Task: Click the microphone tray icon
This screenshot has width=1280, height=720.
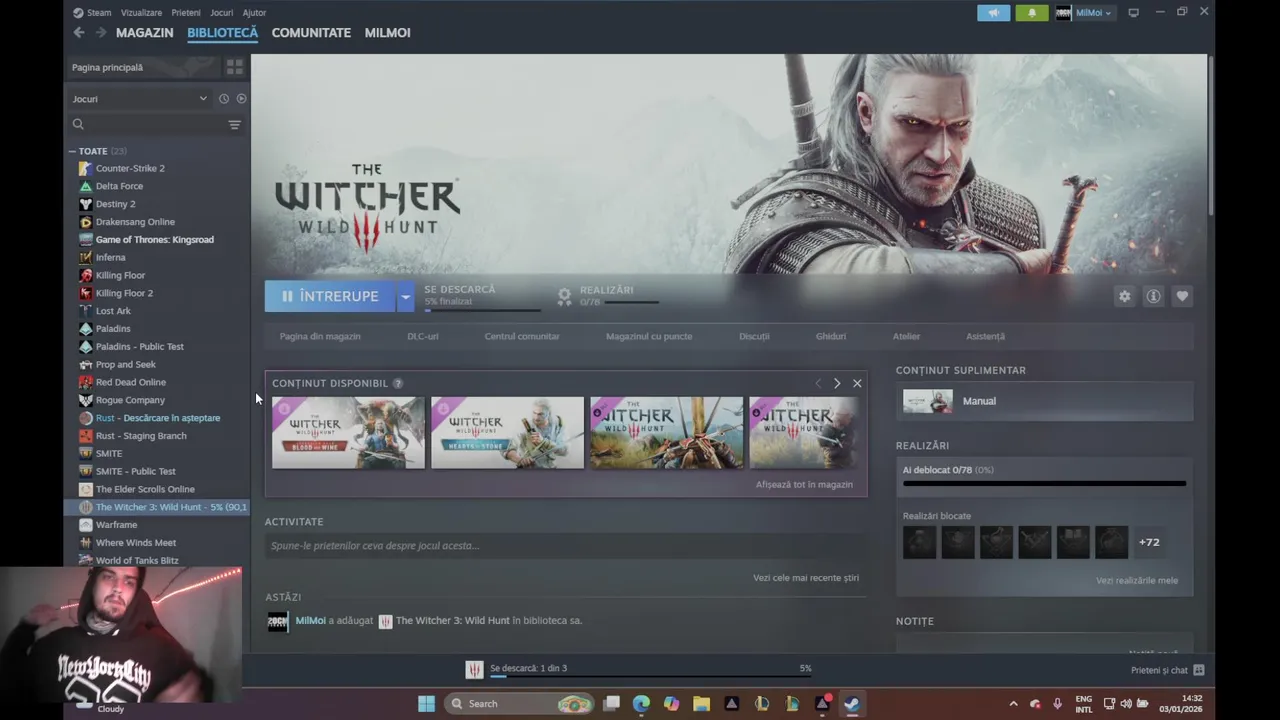Action: click(1057, 704)
